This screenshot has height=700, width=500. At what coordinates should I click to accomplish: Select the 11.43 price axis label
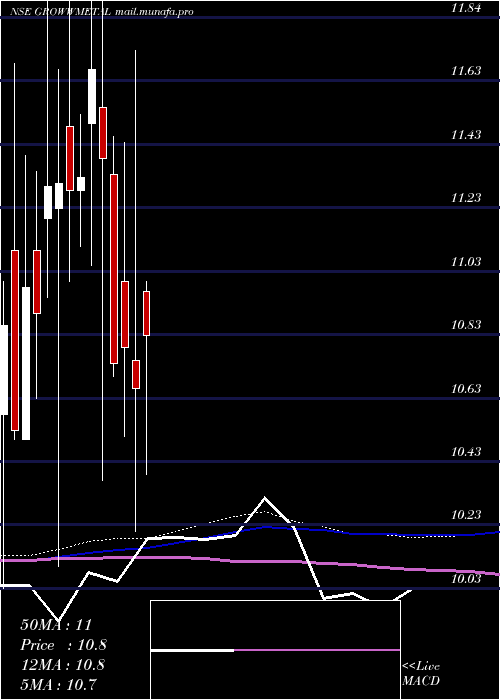point(466,134)
